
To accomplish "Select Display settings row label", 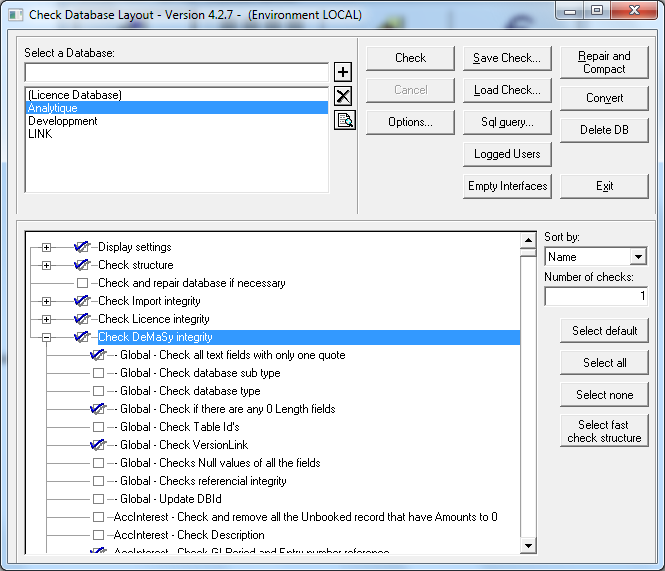I will [x=134, y=246].
